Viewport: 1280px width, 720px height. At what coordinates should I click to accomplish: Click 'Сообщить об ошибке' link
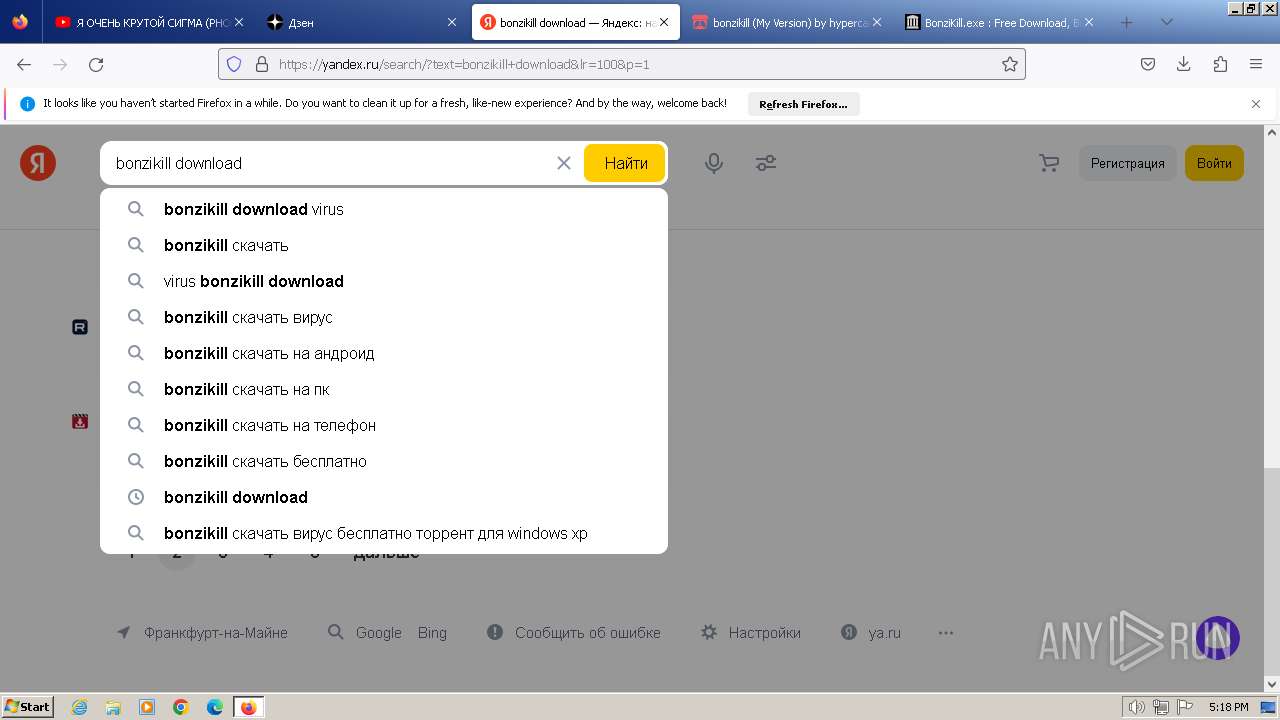coord(574,633)
